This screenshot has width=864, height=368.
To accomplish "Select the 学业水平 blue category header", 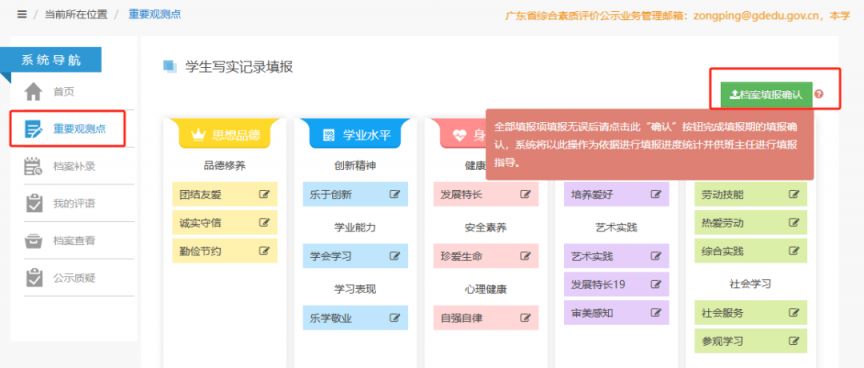I will click(x=355, y=134).
